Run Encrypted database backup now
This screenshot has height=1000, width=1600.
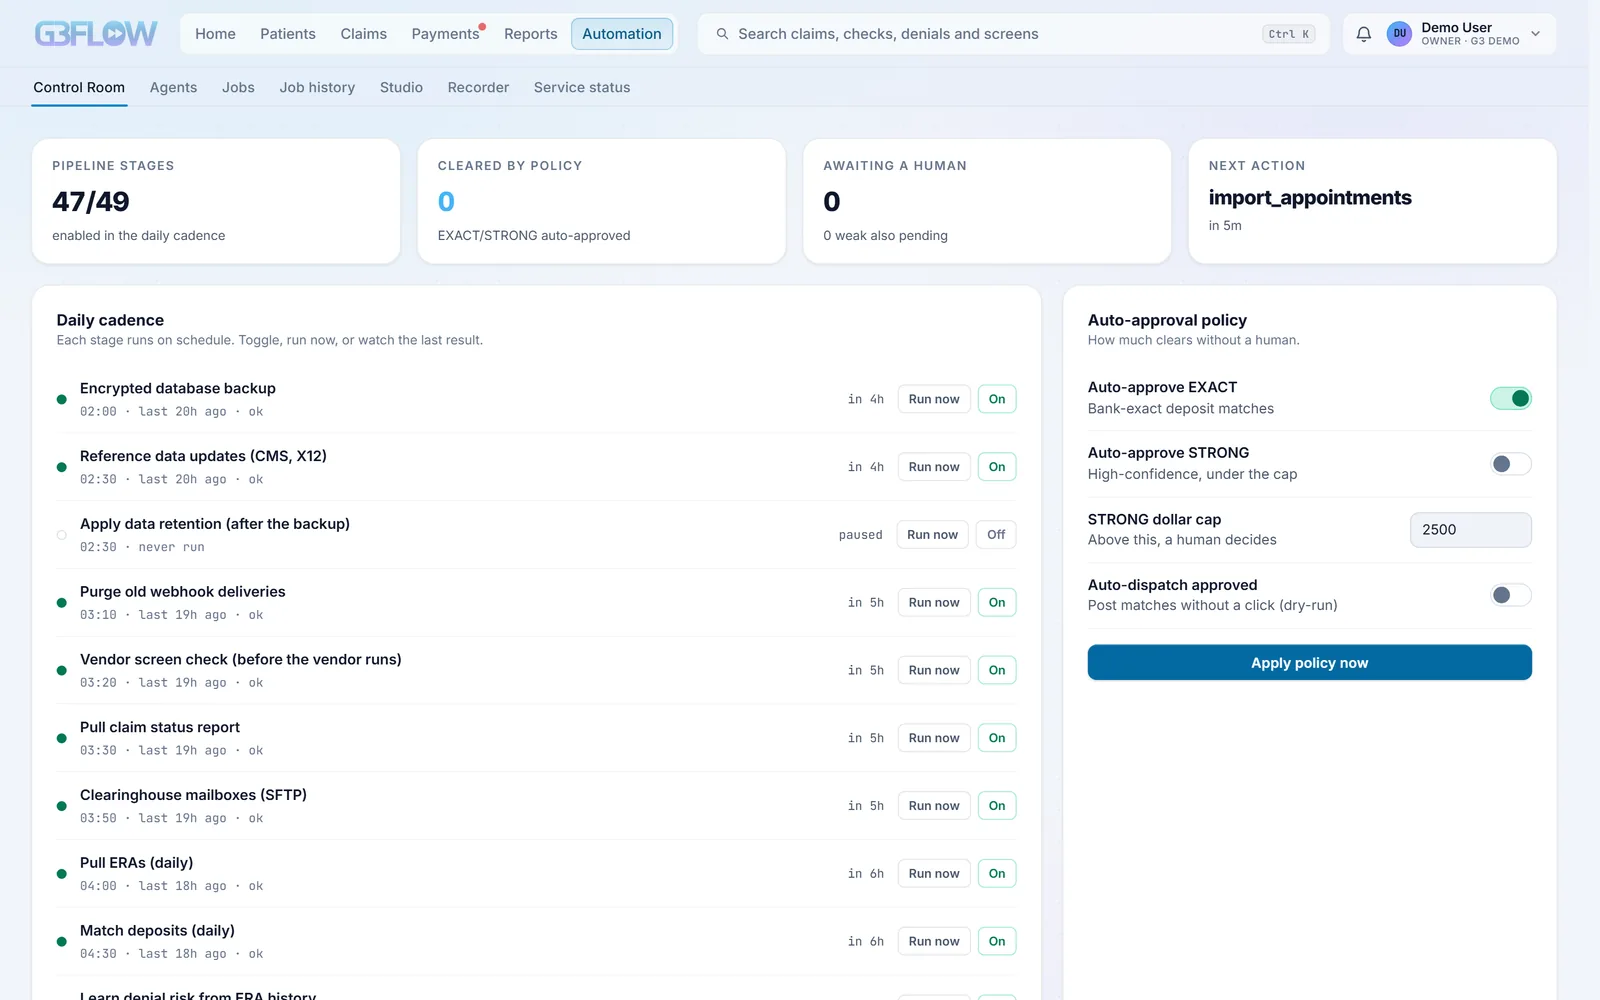pos(934,399)
